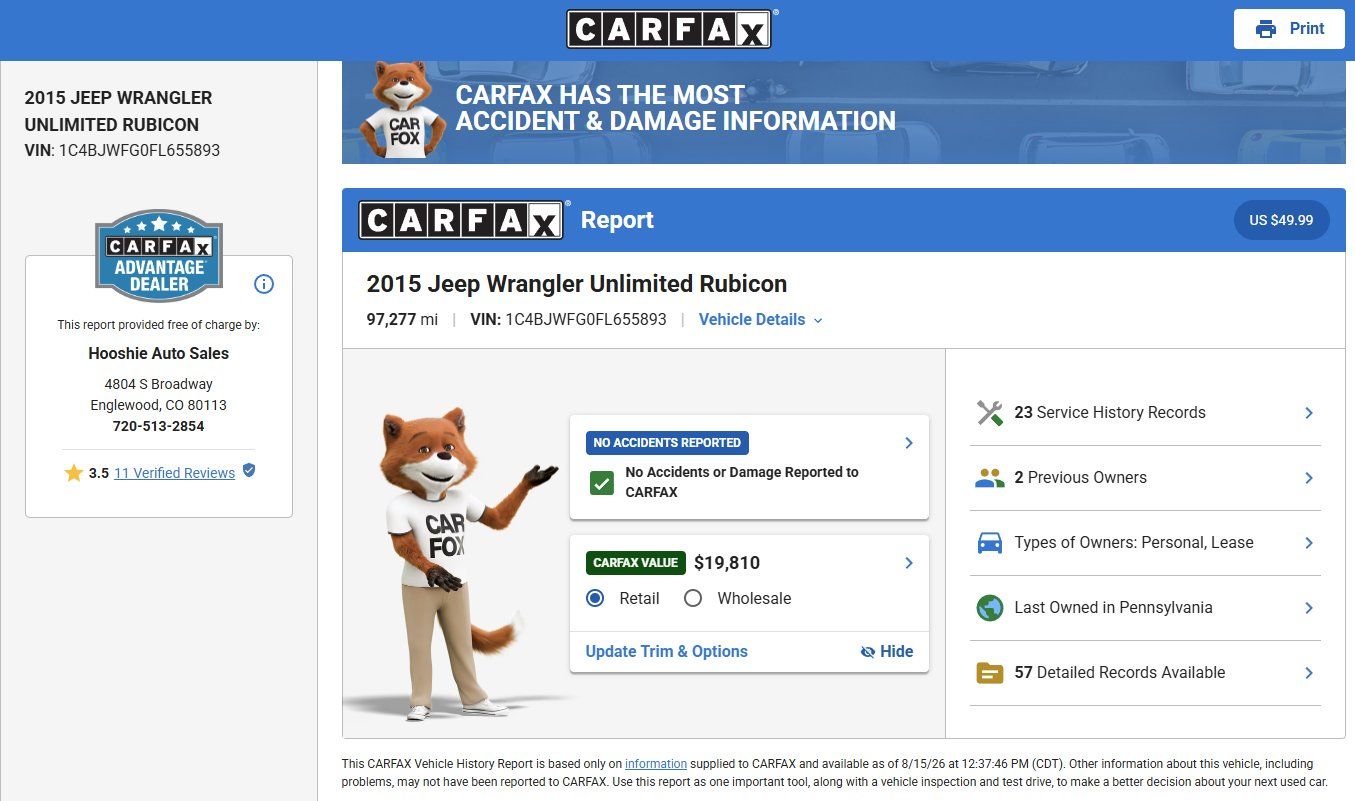Click the two-people previous owners icon
1355x801 pixels.
(989, 478)
